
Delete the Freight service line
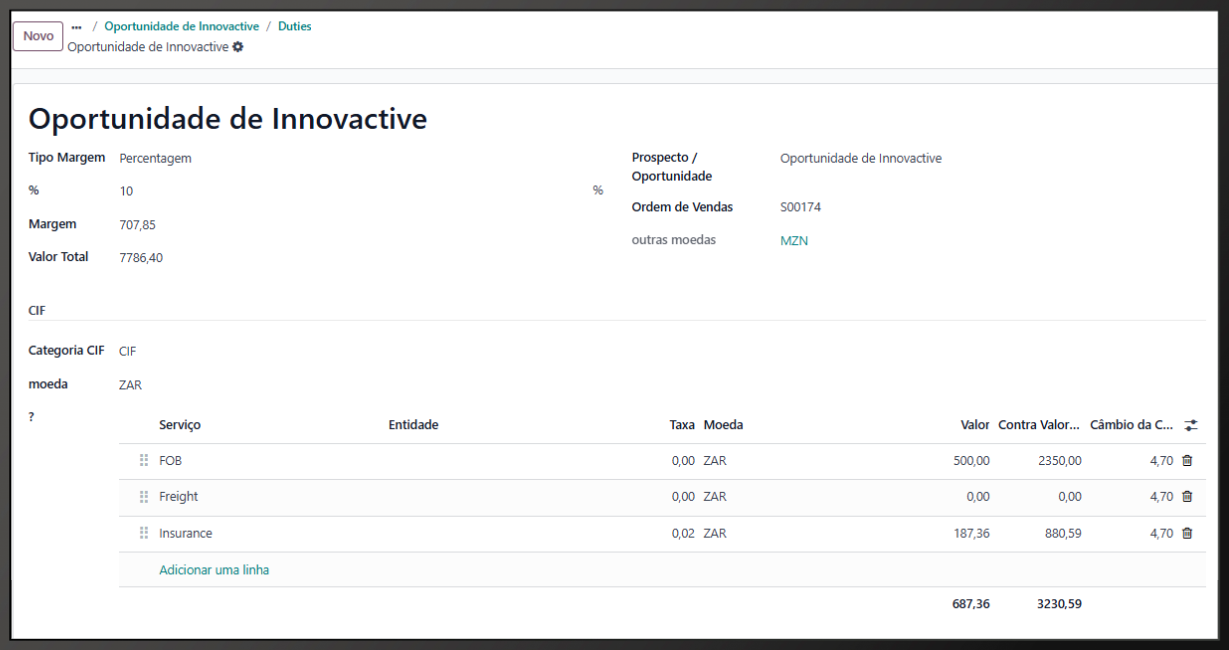[x=1187, y=497]
